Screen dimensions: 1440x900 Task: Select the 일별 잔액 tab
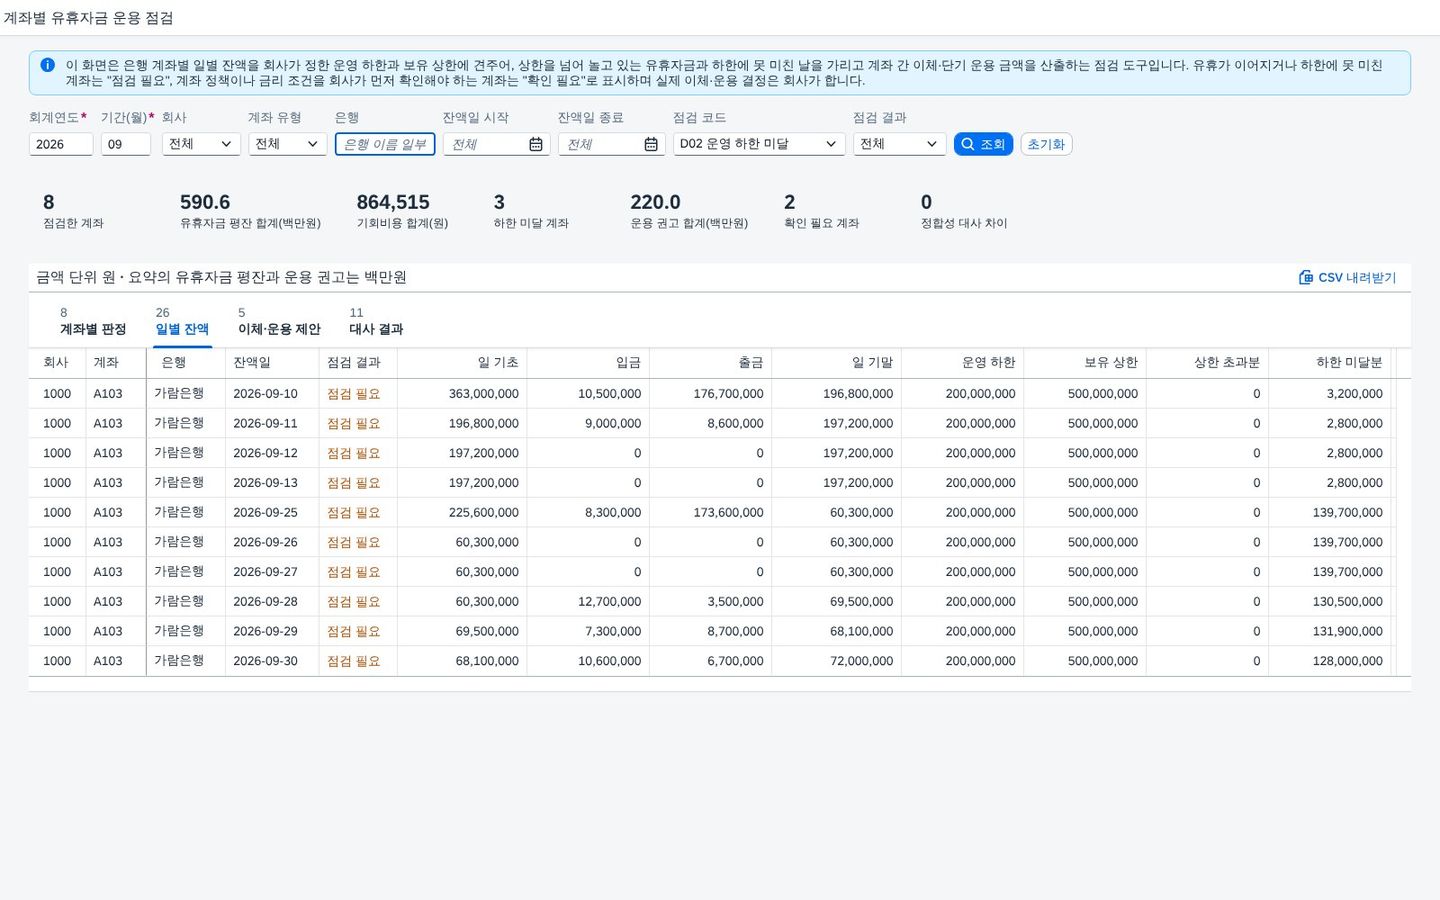(x=182, y=321)
